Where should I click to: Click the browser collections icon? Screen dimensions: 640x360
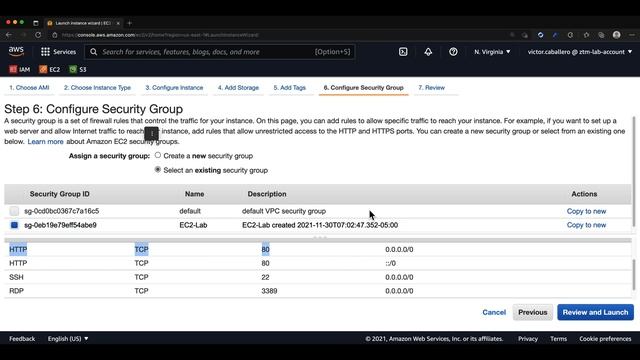[601, 35]
